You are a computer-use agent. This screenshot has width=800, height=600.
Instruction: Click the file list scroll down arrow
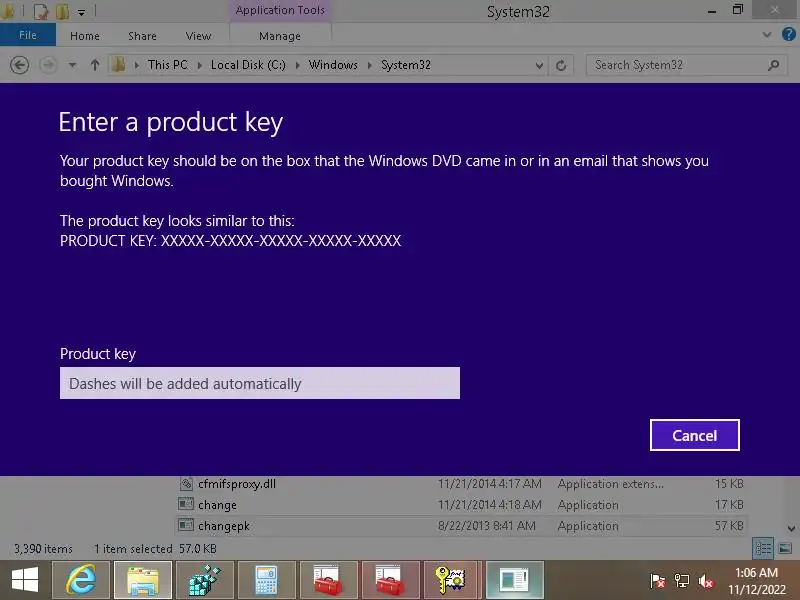tap(791, 529)
